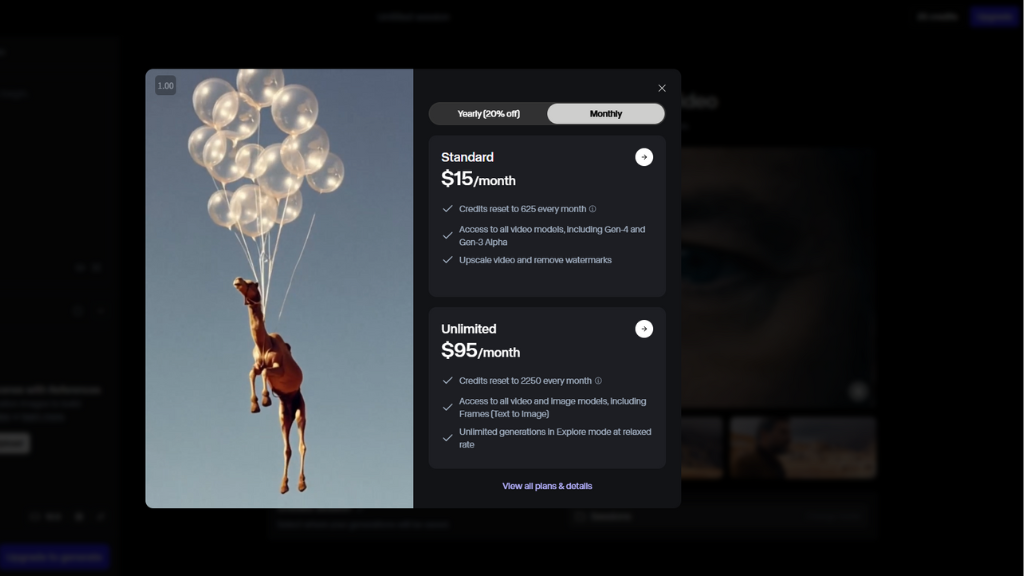Image resolution: width=1024 pixels, height=576 pixels.
Task: Click the Standard plan title
Action: 467,157
